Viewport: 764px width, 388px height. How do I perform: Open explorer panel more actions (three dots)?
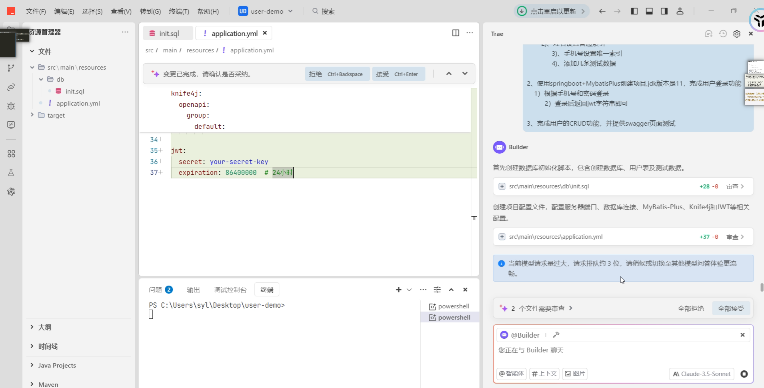tap(125, 32)
